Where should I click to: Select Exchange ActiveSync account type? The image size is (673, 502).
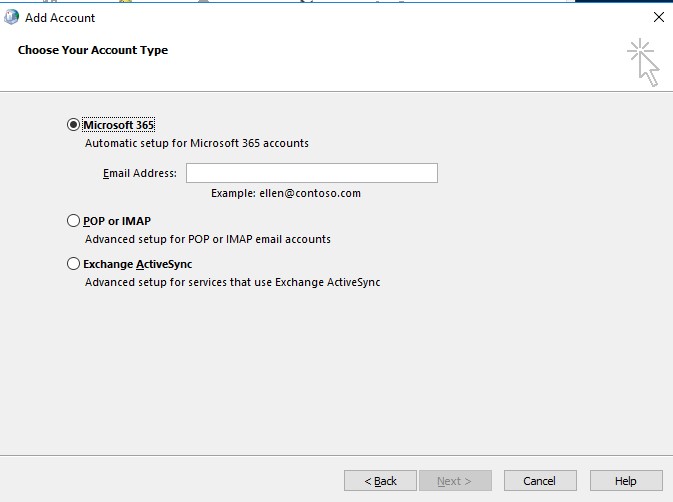(73, 264)
